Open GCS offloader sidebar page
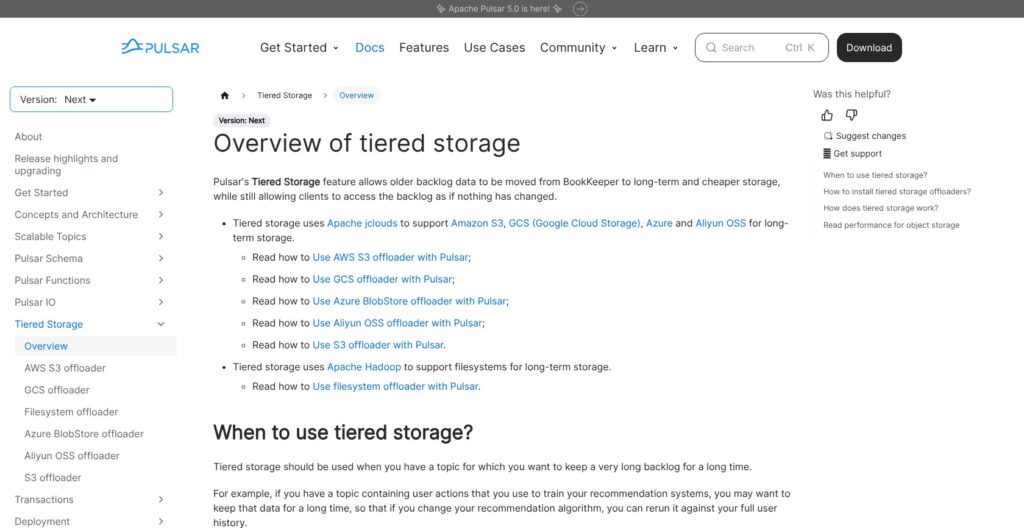The height and width of the screenshot is (528, 1024). pos(57,390)
